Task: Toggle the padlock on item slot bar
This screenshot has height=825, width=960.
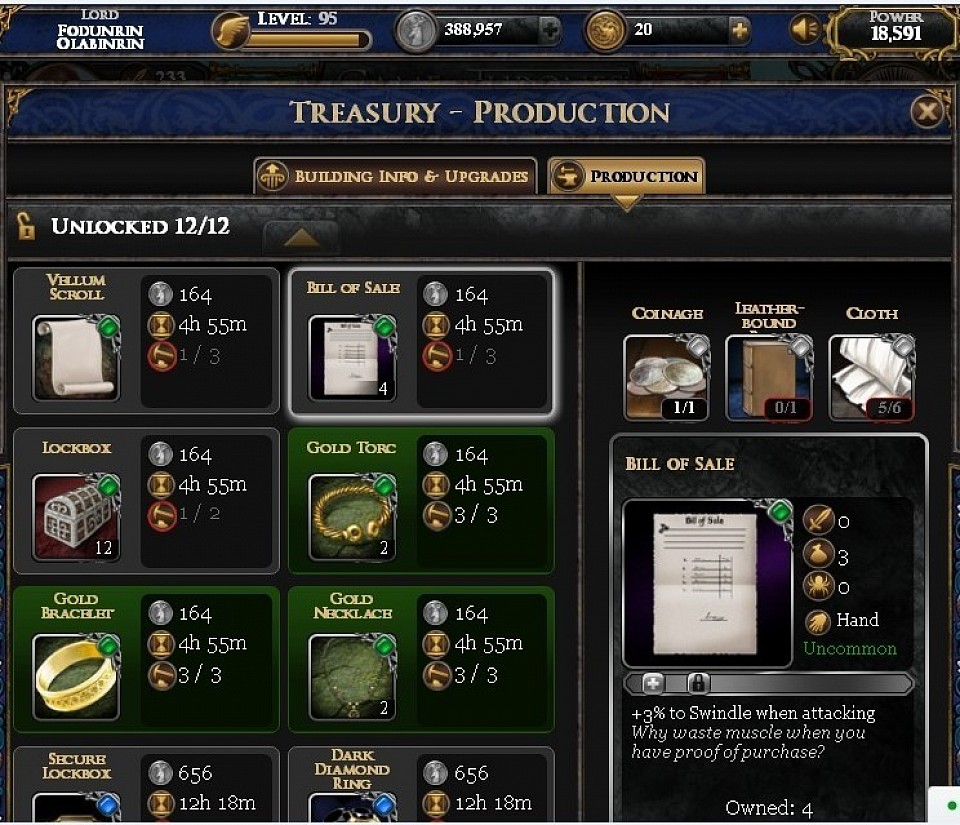Action: [698, 683]
